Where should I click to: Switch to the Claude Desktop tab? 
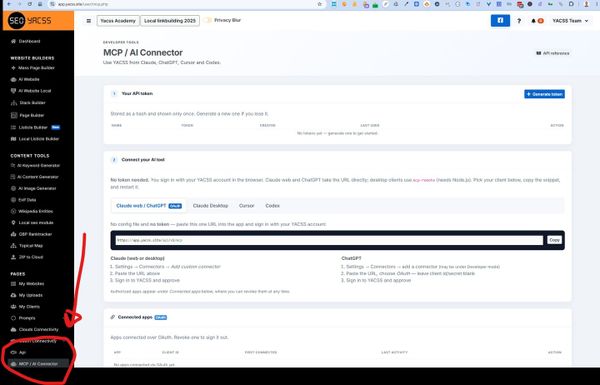pyautogui.click(x=210, y=206)
